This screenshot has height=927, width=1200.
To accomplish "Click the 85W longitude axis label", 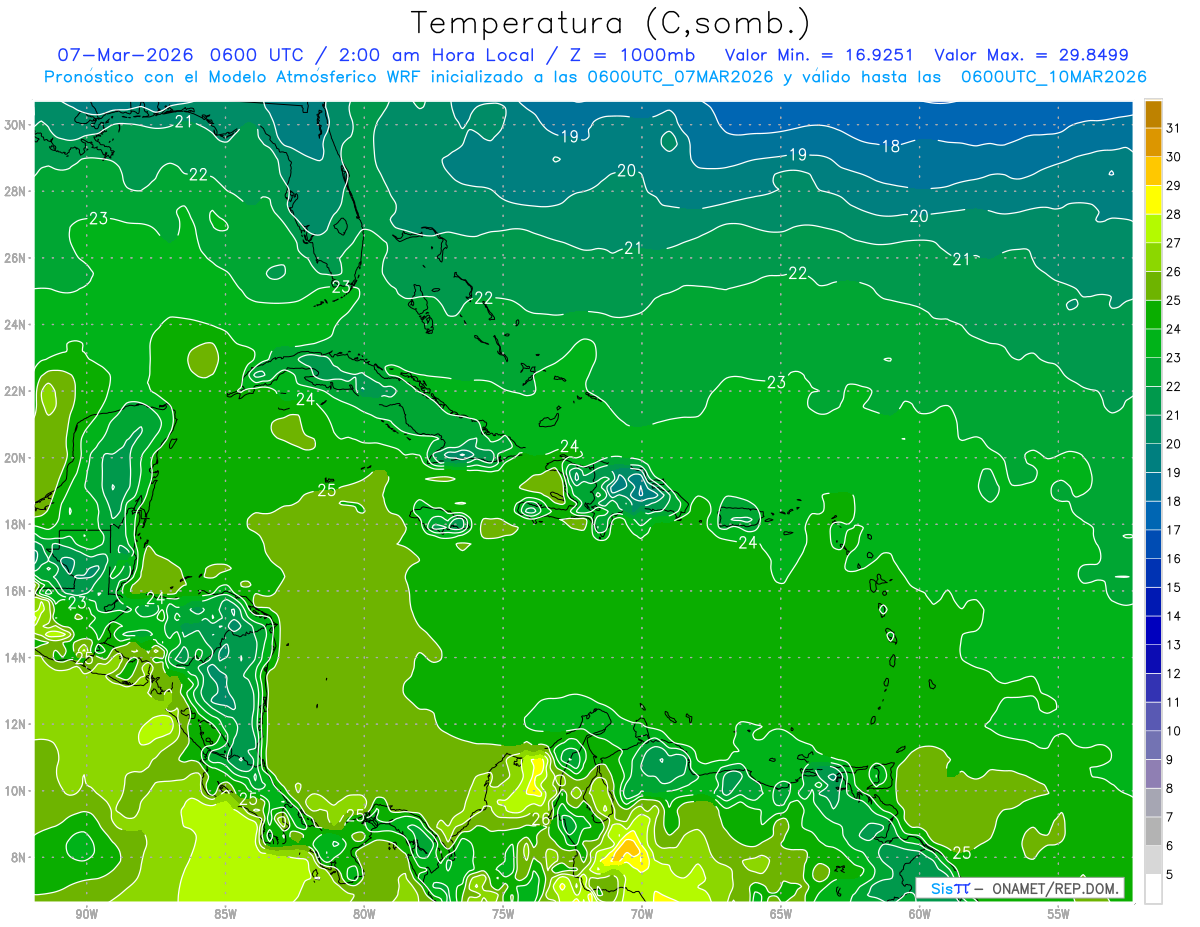I will (225, 914).
